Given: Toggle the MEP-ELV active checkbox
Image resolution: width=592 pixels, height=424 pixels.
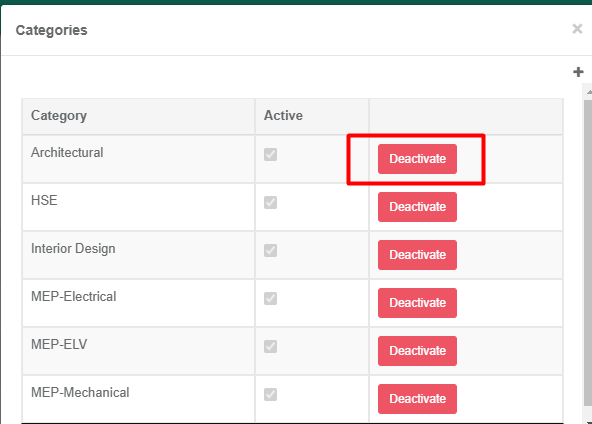Looking at the screenshot, I should (270, 346).
